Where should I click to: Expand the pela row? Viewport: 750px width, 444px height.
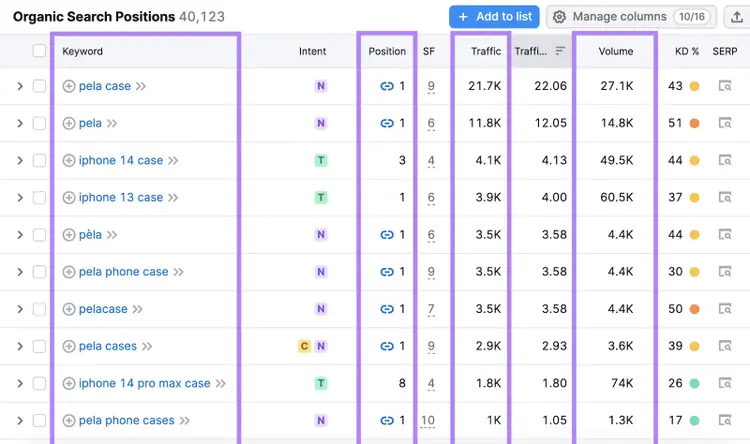coord(20,123)
